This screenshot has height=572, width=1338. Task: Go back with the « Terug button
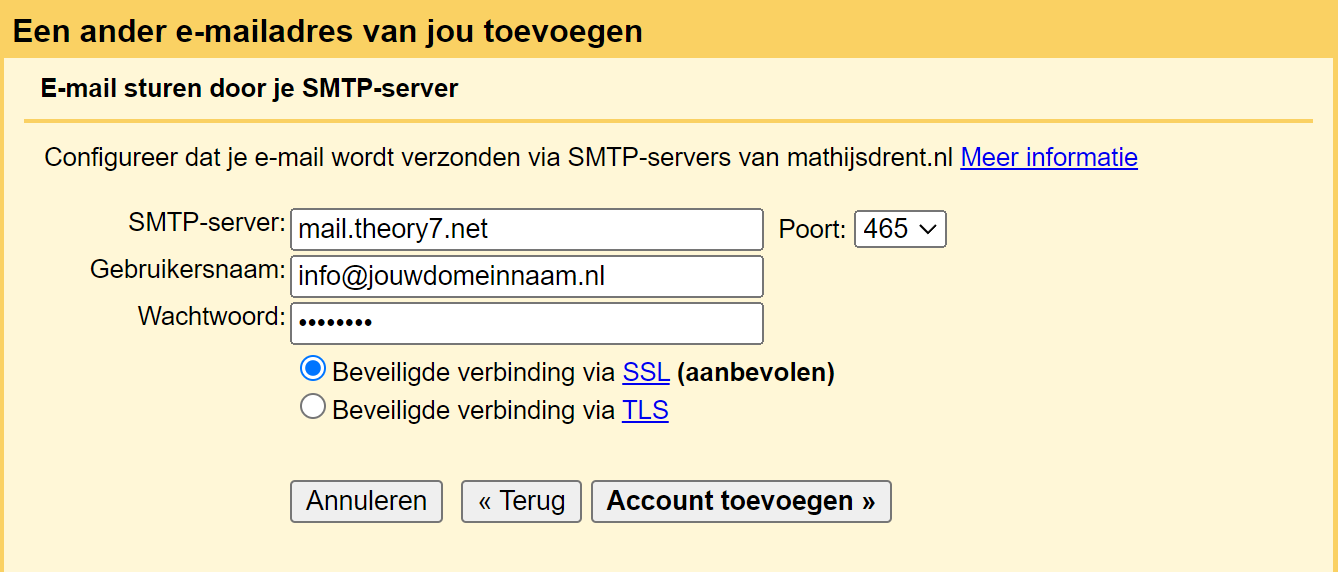click(520, 501)
